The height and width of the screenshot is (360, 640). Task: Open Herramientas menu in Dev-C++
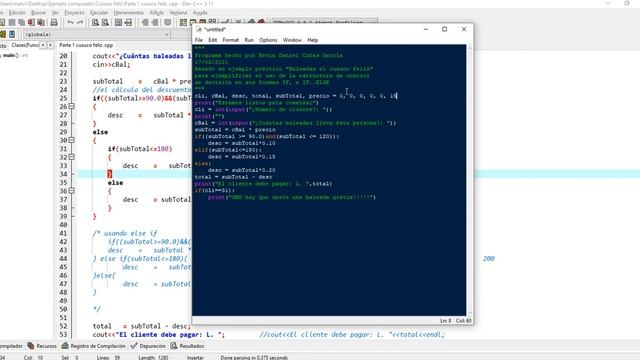[x=129, y=13]
